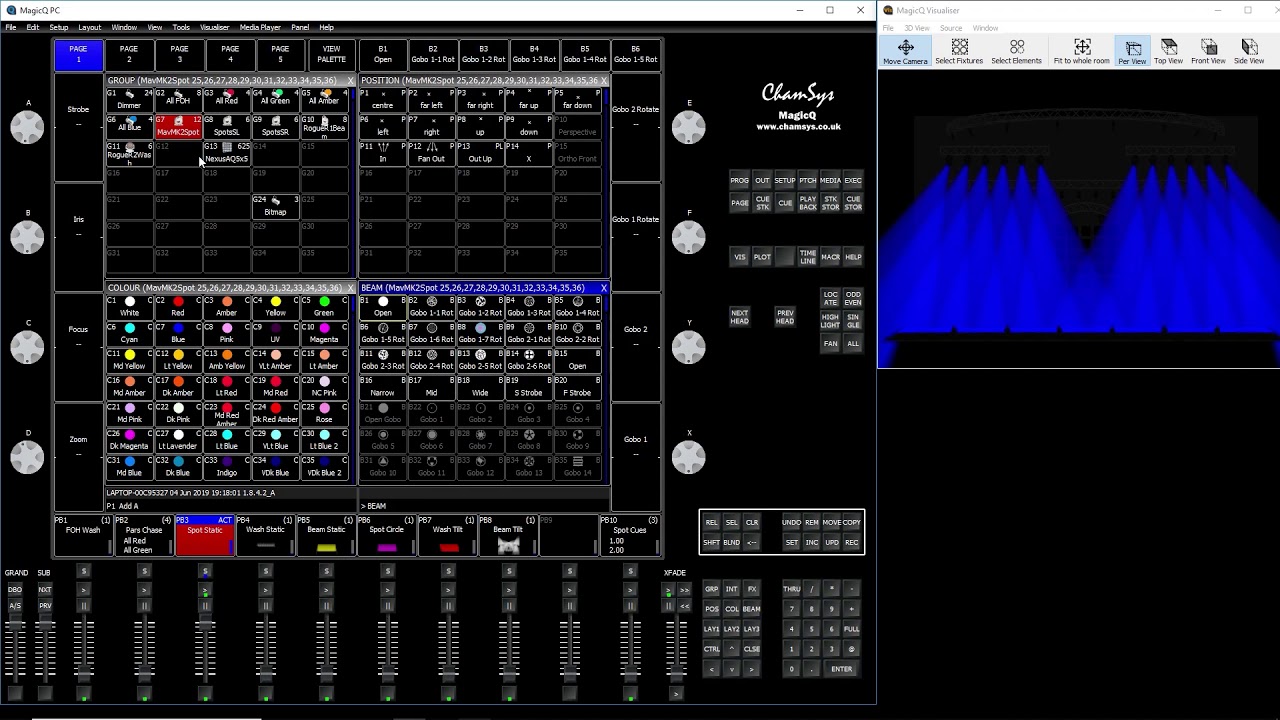
Task: Click the command line input showing BEAM
Action: pos(484,506)
